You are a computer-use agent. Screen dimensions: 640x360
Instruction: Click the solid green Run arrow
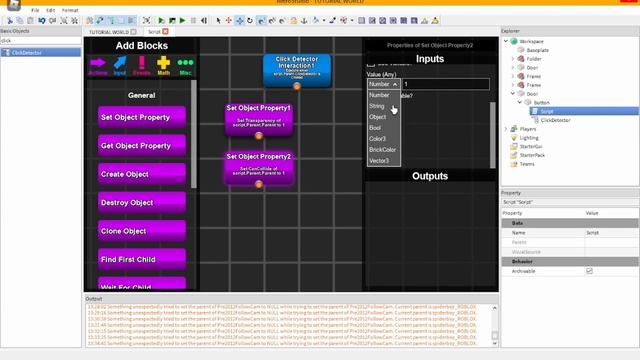tap(182, 20)
